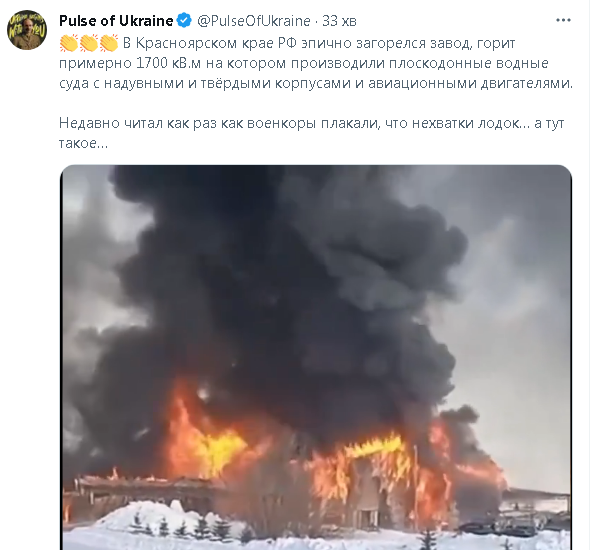
Task: Visit the @PulseOfUkraine handle link
Action: coord(253,21)
